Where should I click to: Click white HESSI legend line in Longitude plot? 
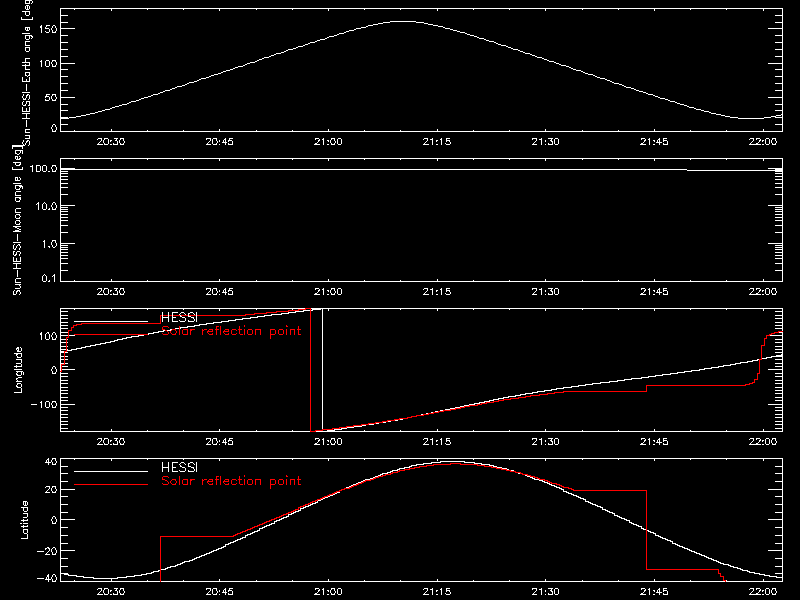point(111,321)
